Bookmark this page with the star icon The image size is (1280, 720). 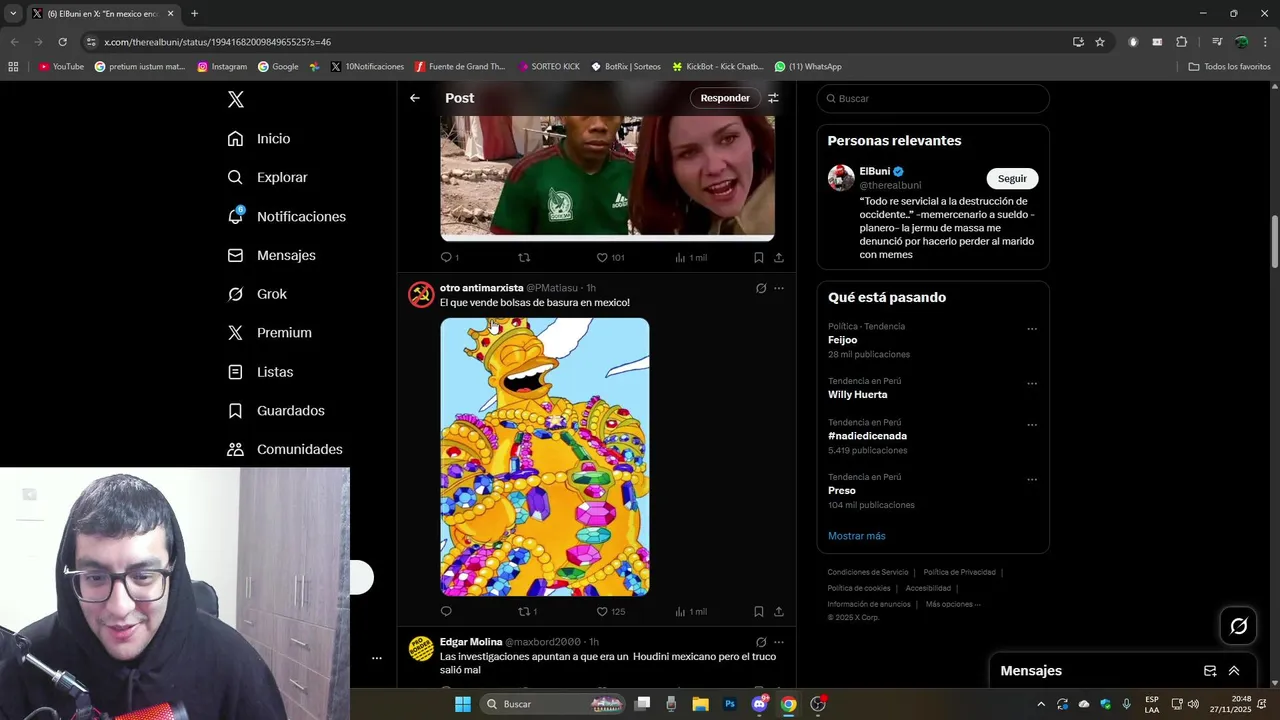(1100, 42)
